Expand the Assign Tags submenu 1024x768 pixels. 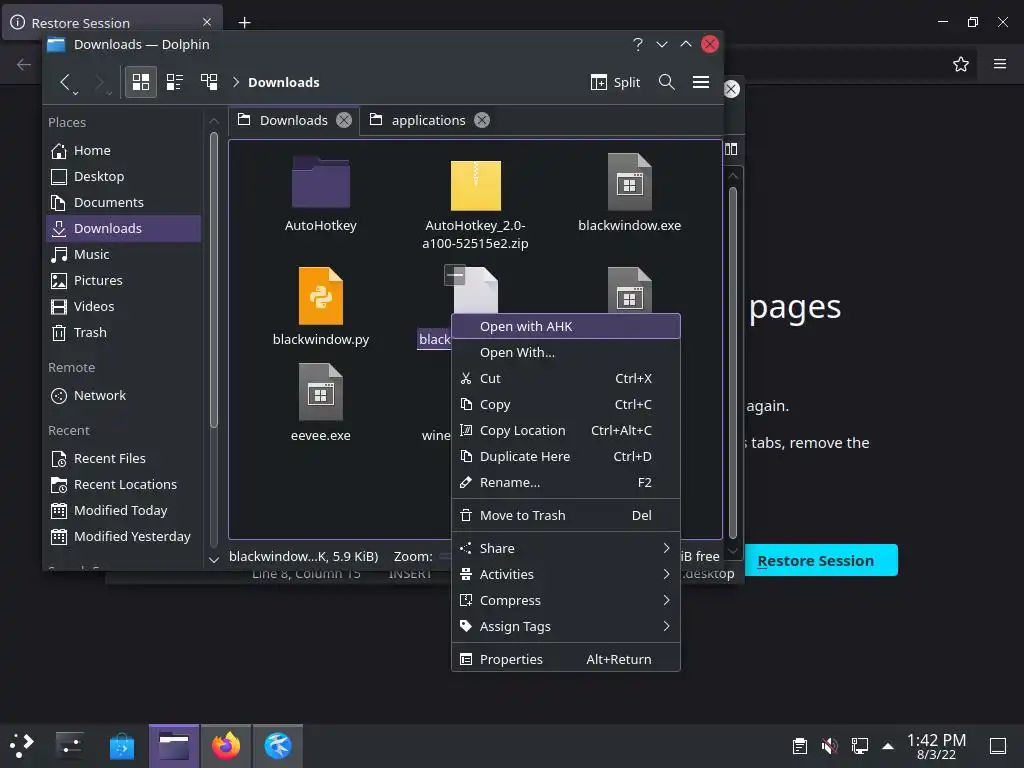pyautogui.click(x=566, y=627)
